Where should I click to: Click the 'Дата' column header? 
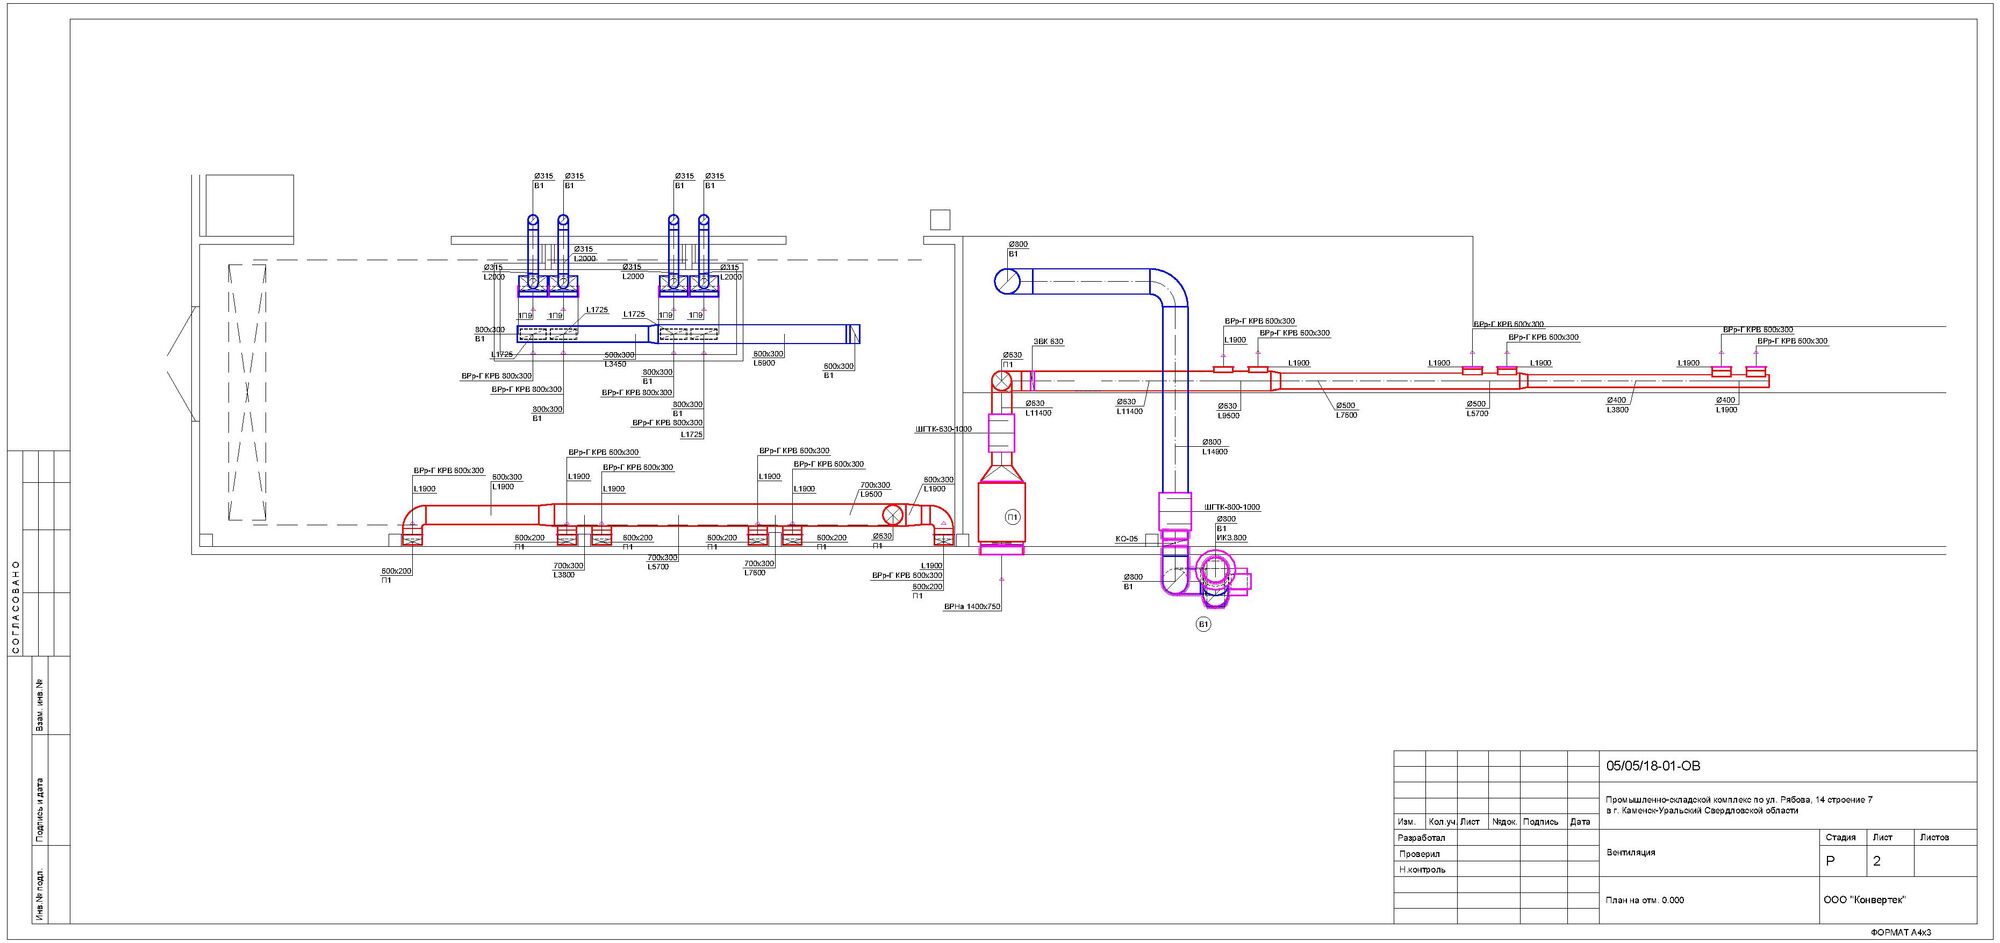click(x=1580, y=822)
